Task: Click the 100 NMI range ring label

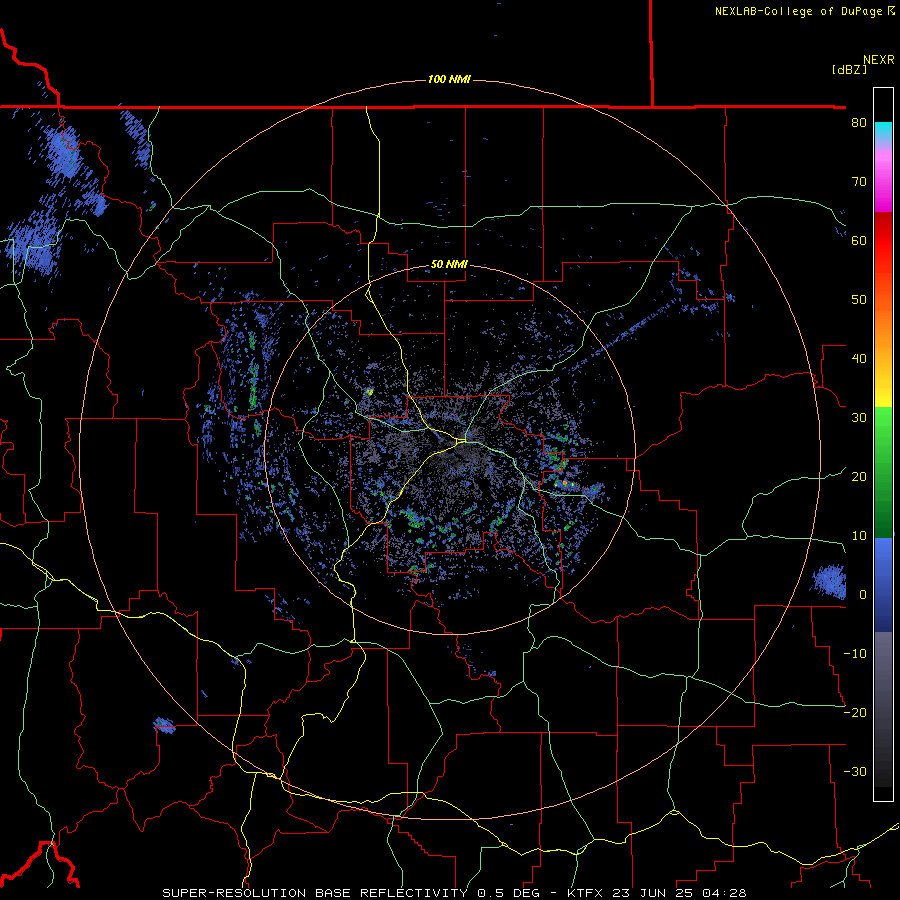Action: click(x=449, y=79)
